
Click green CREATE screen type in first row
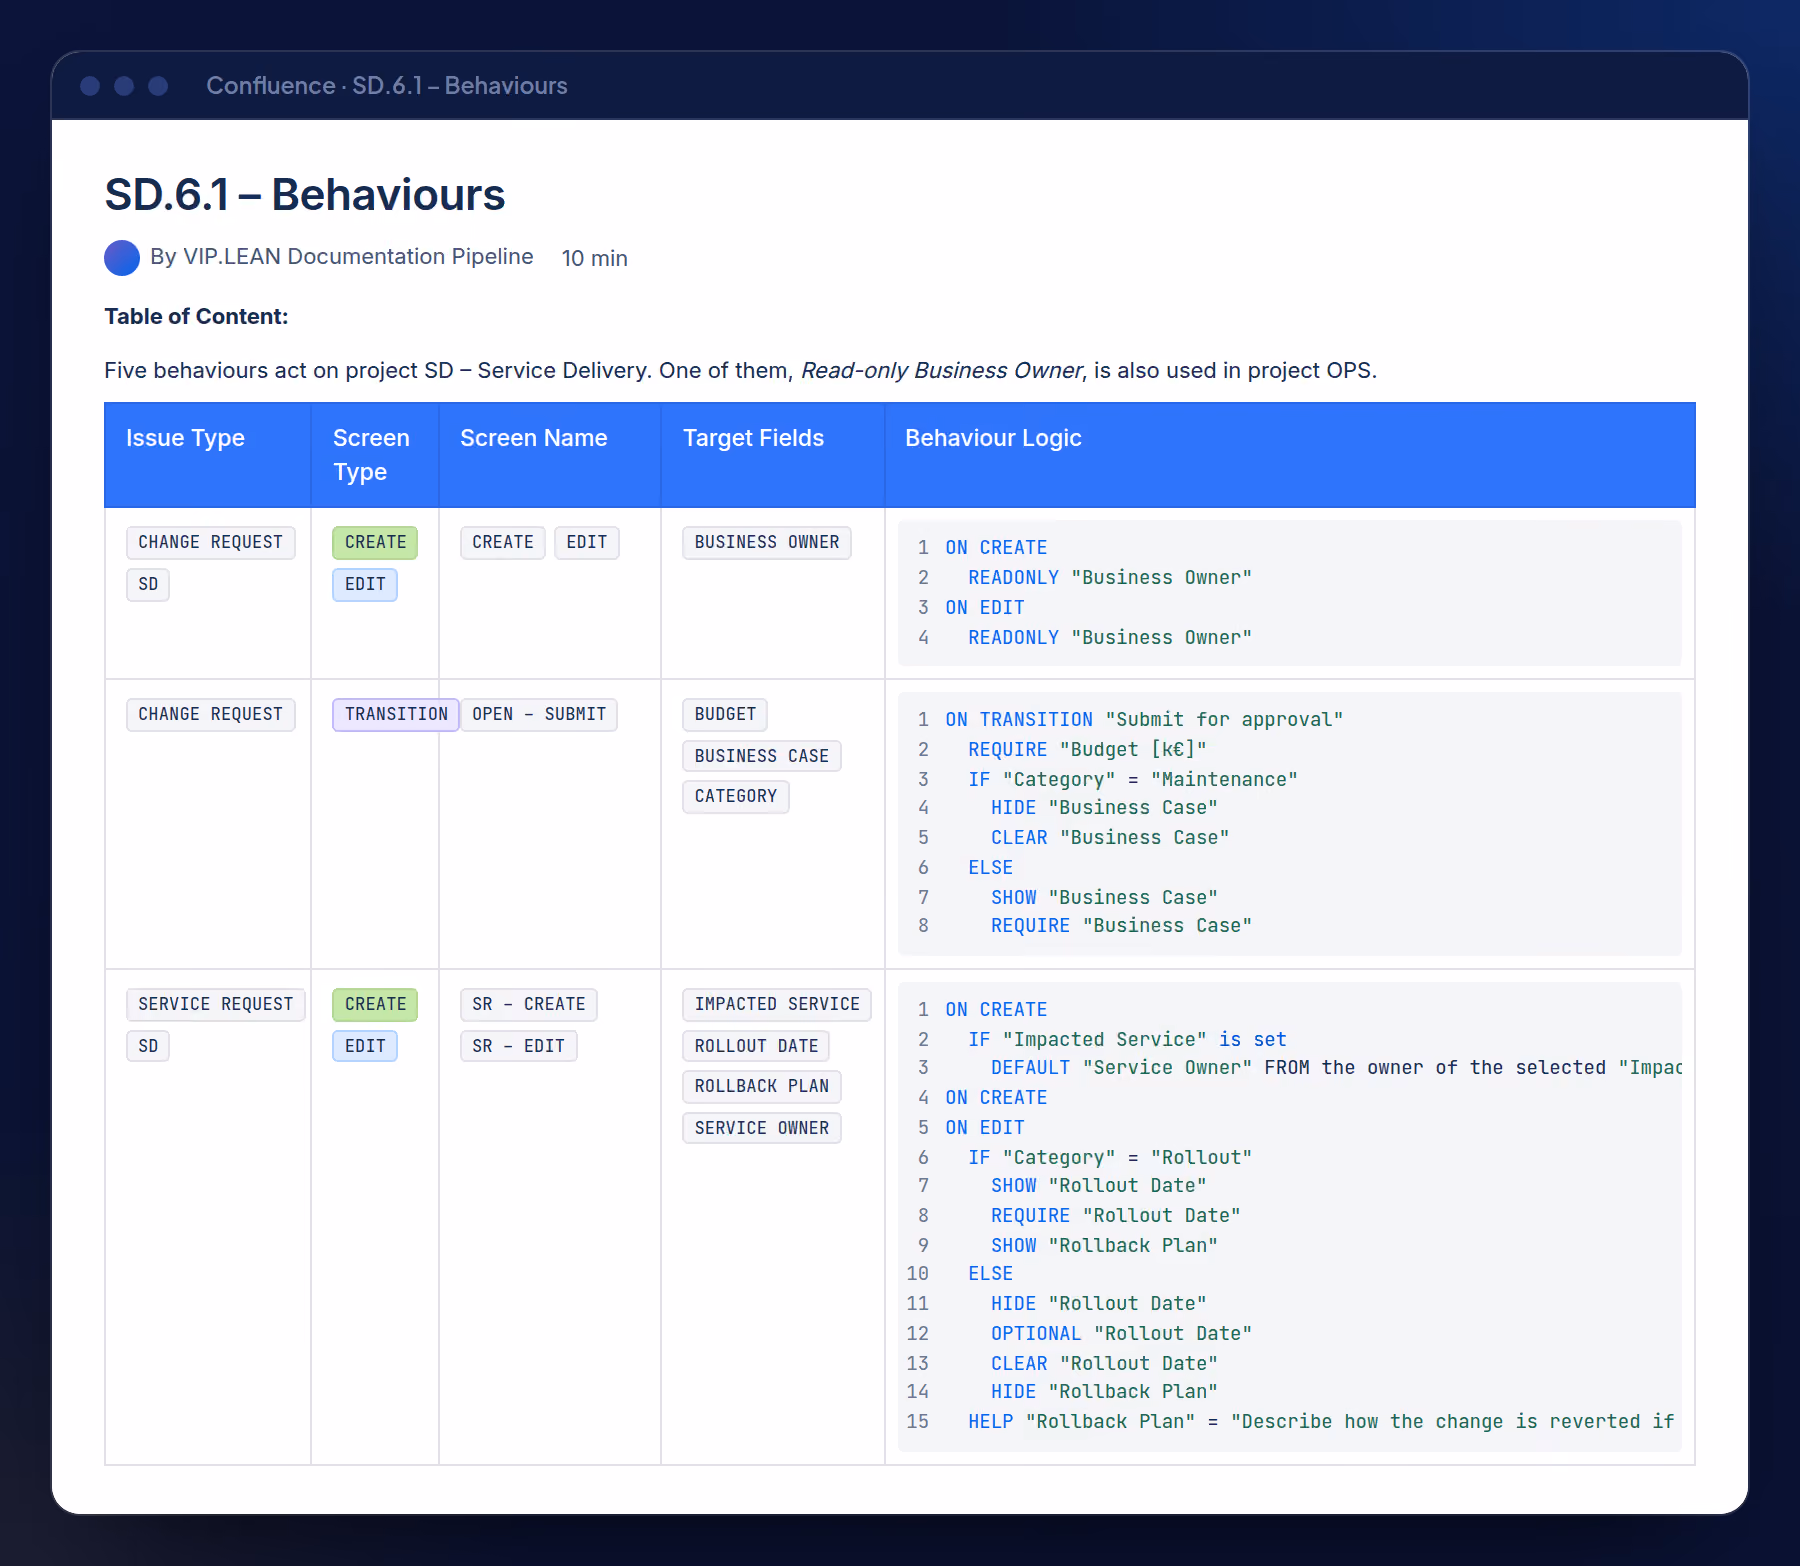pyautogui.click(x=375, y=543)
